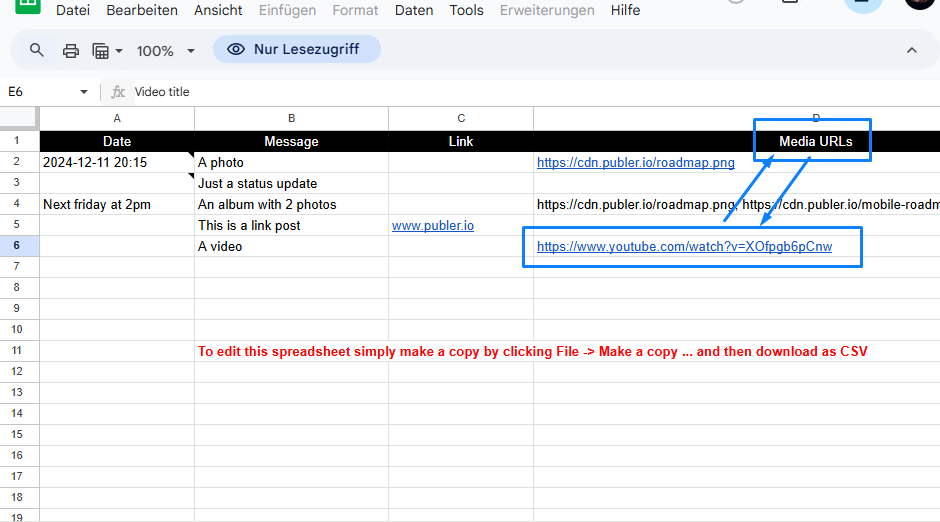The height and width of the screenshot is (522, 940).
Task: Select the row 4 media URLs cell
Action: pos(737,204)
